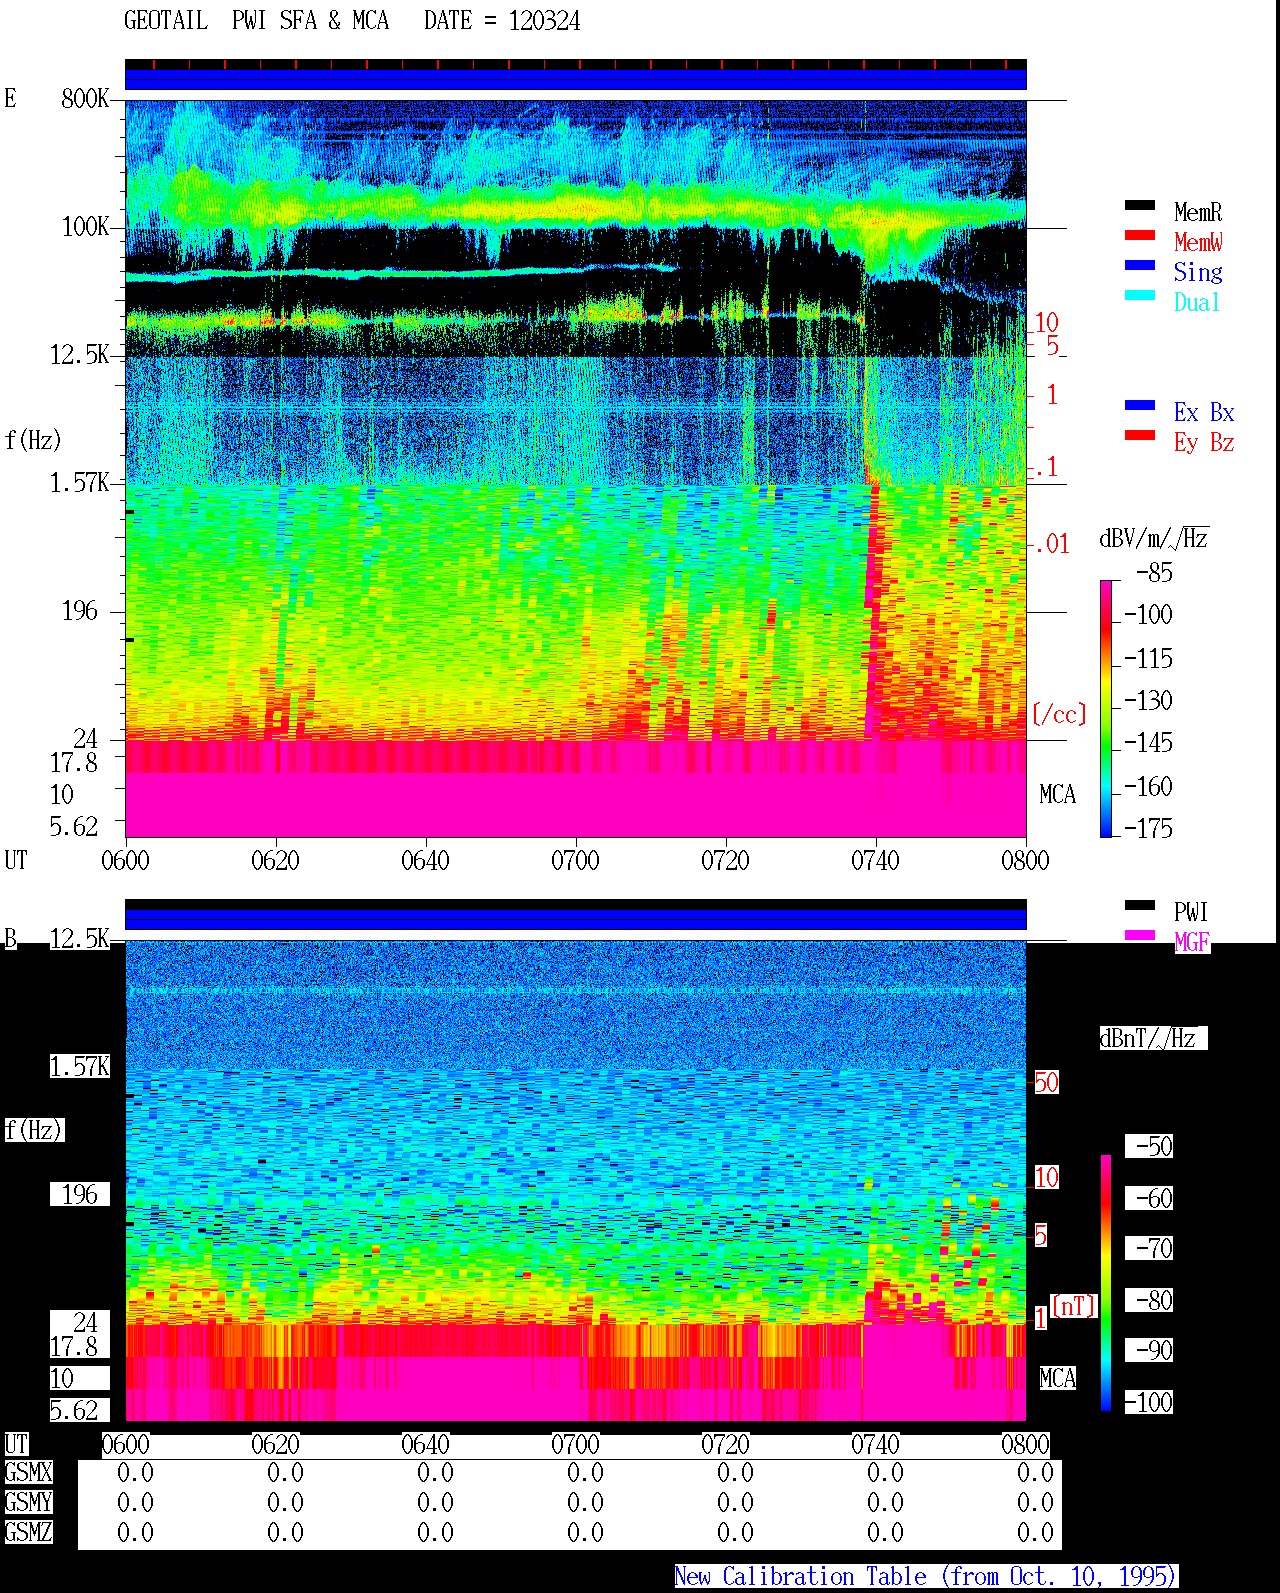
Task: Click the red MemW legend swatch
Action: pyautogui.click(x=1140, y=236)
